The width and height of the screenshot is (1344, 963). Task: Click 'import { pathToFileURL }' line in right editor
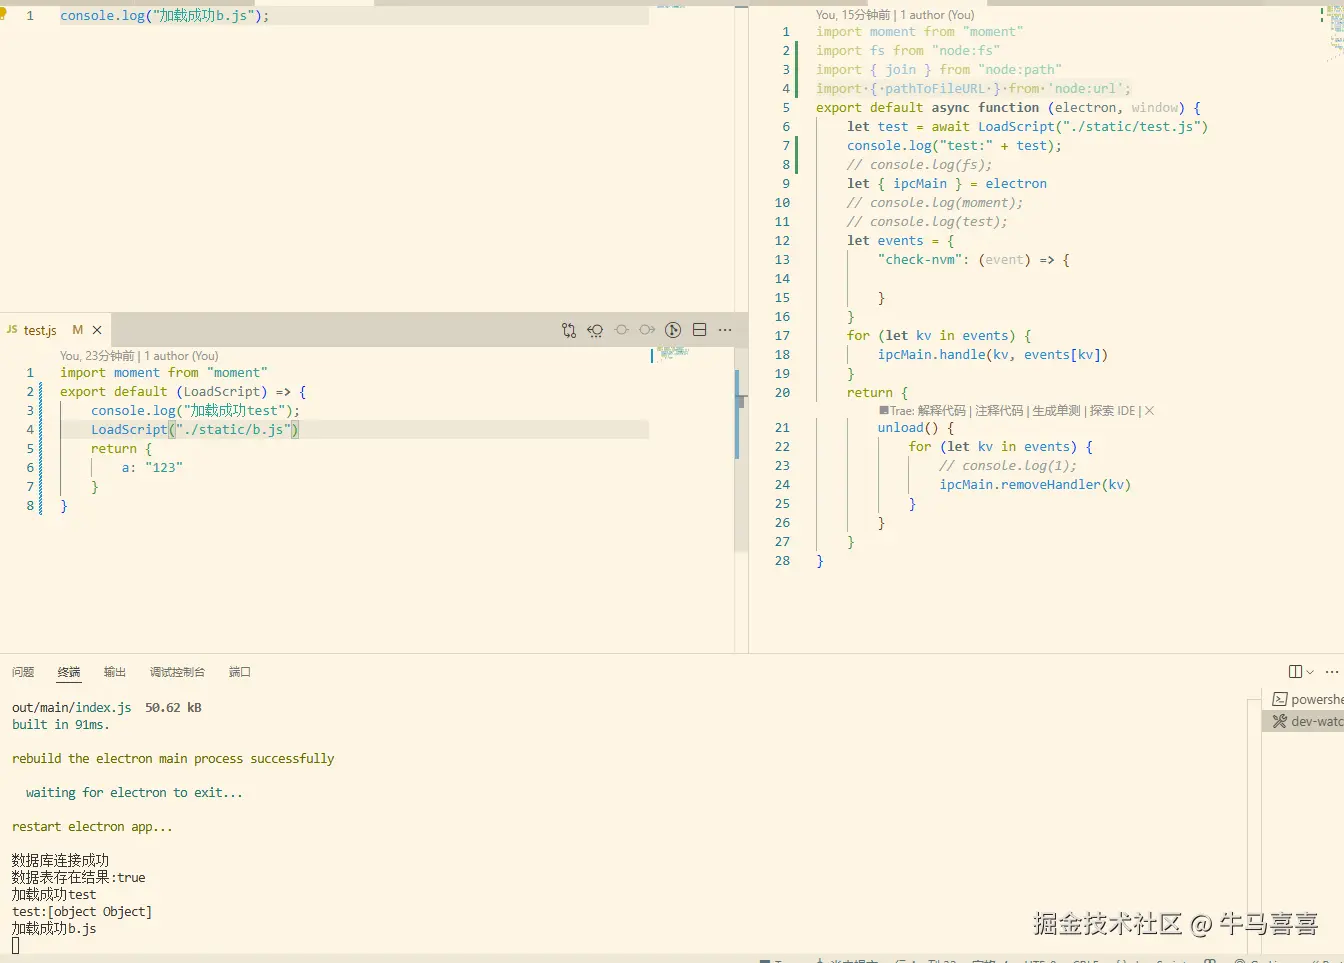(973, 89)
